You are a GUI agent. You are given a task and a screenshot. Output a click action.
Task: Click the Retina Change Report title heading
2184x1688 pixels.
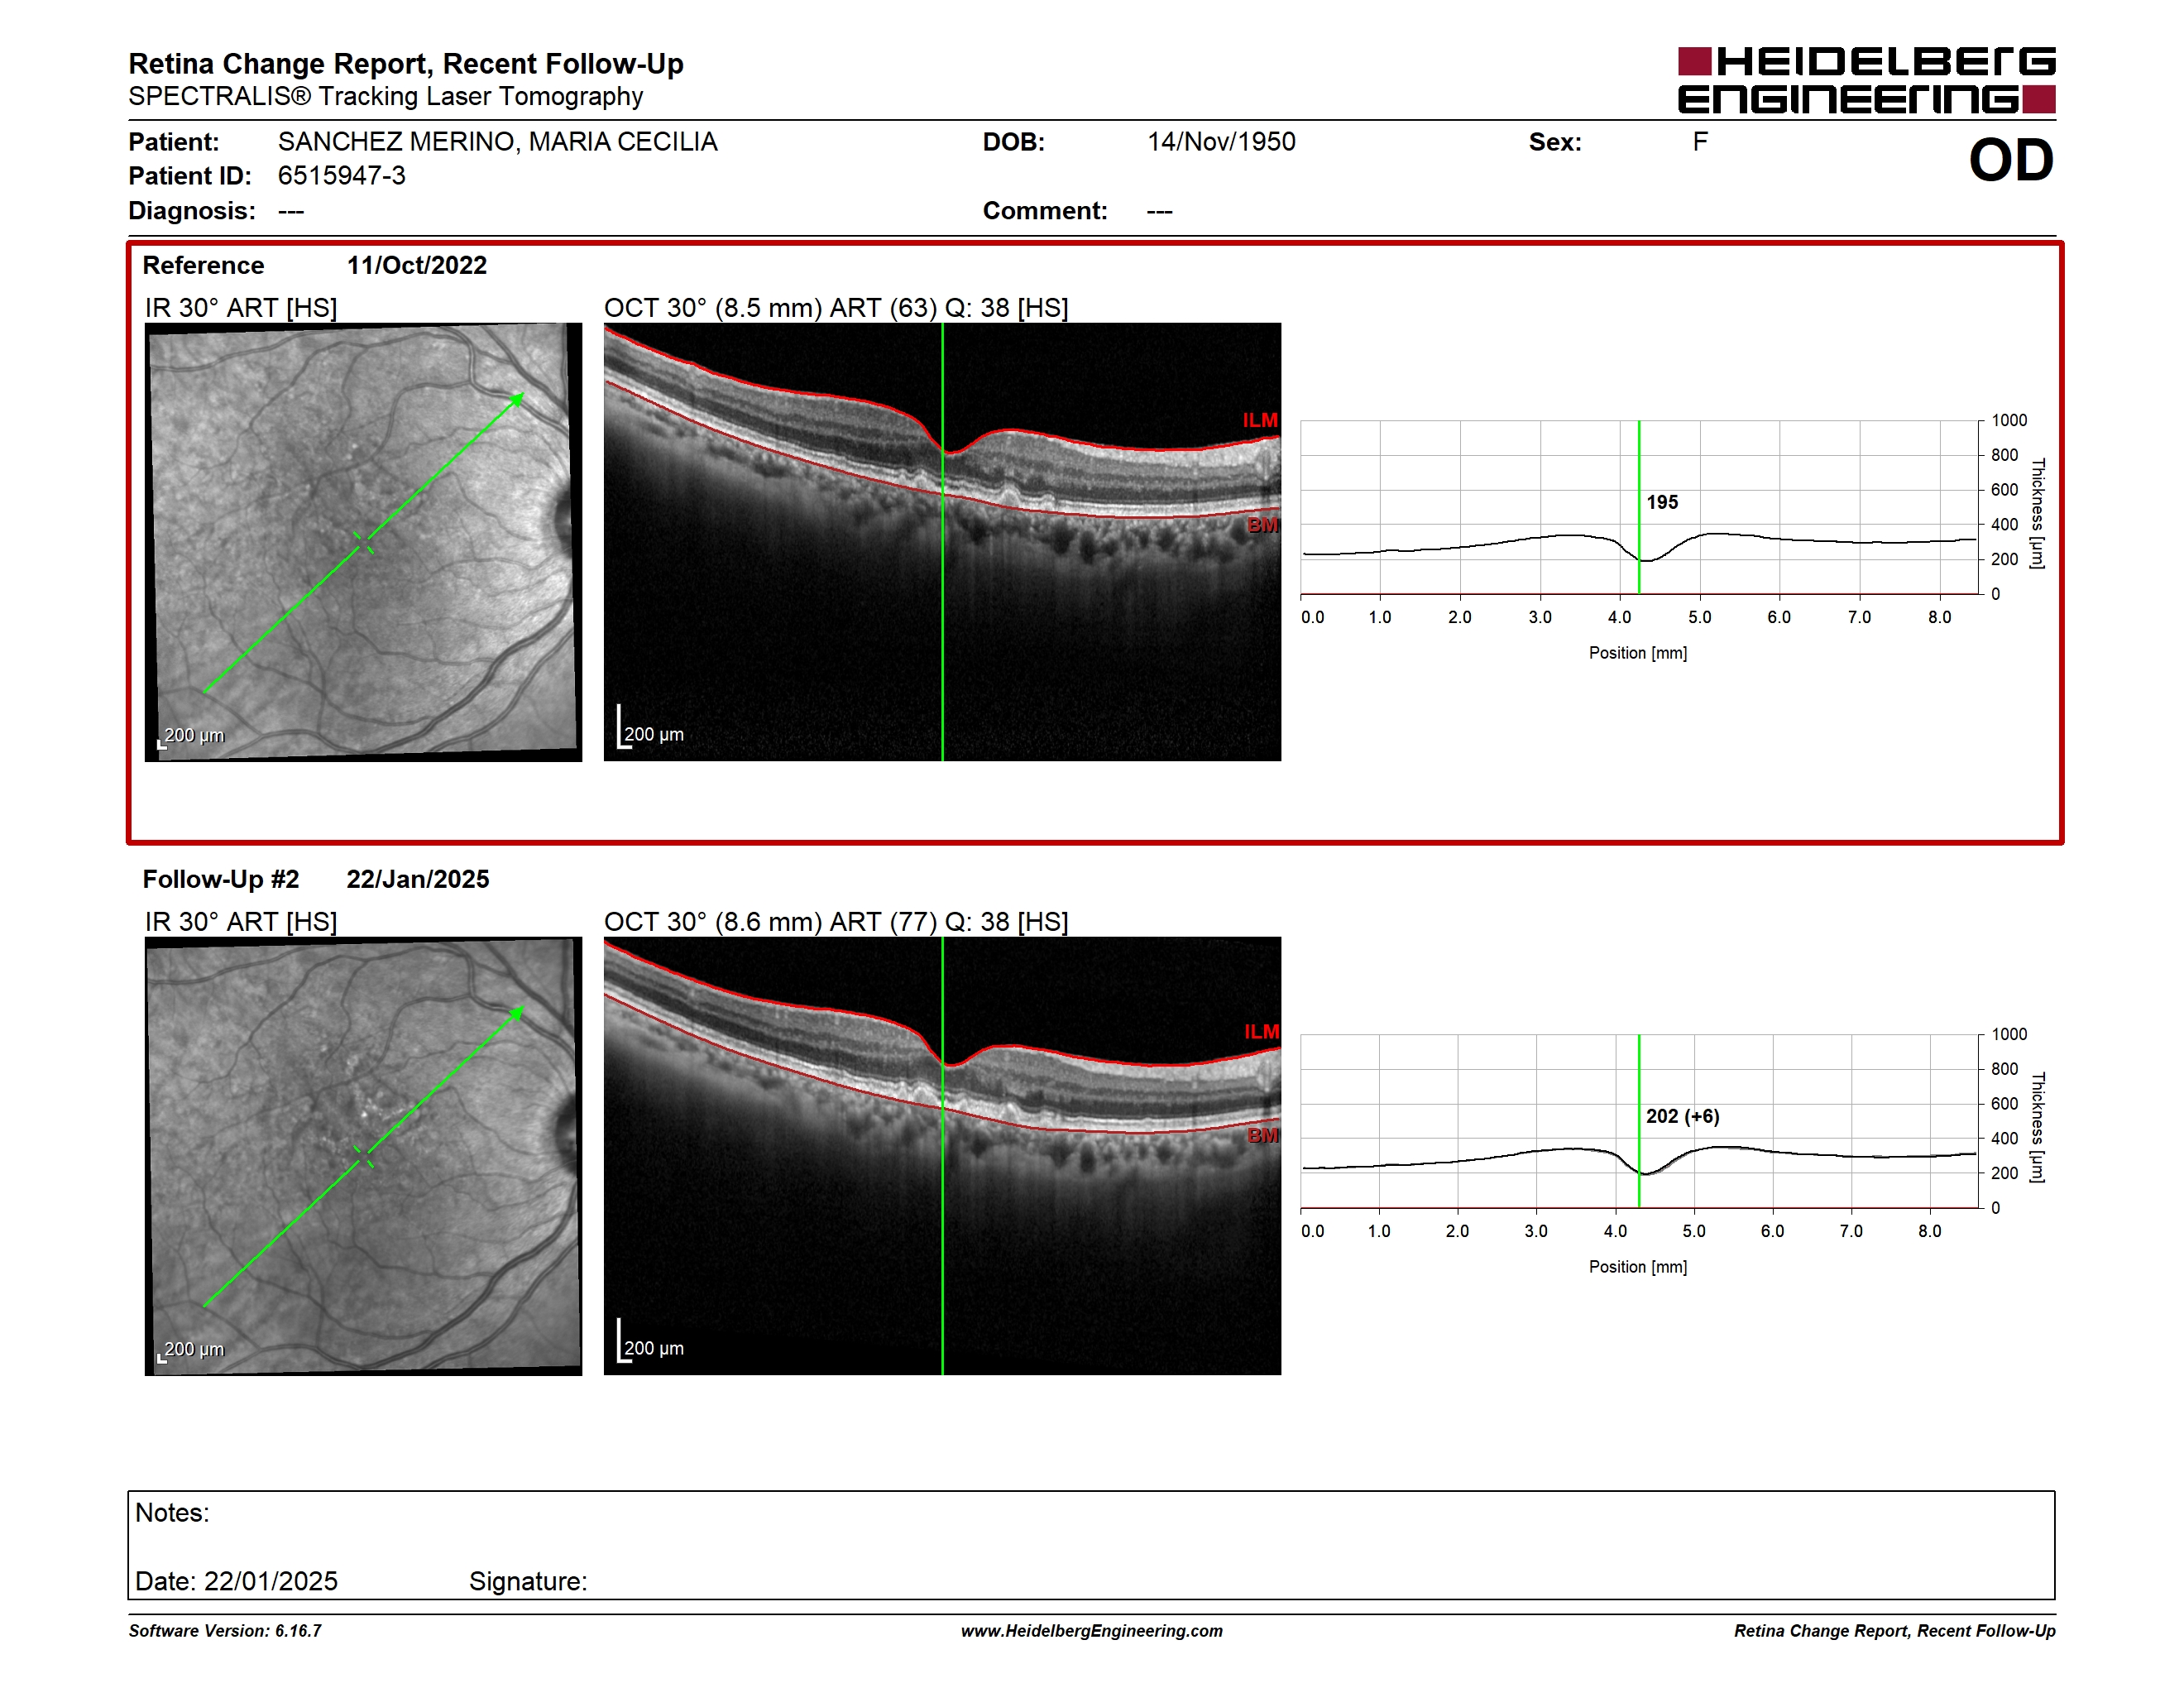(x=406, y=64)
